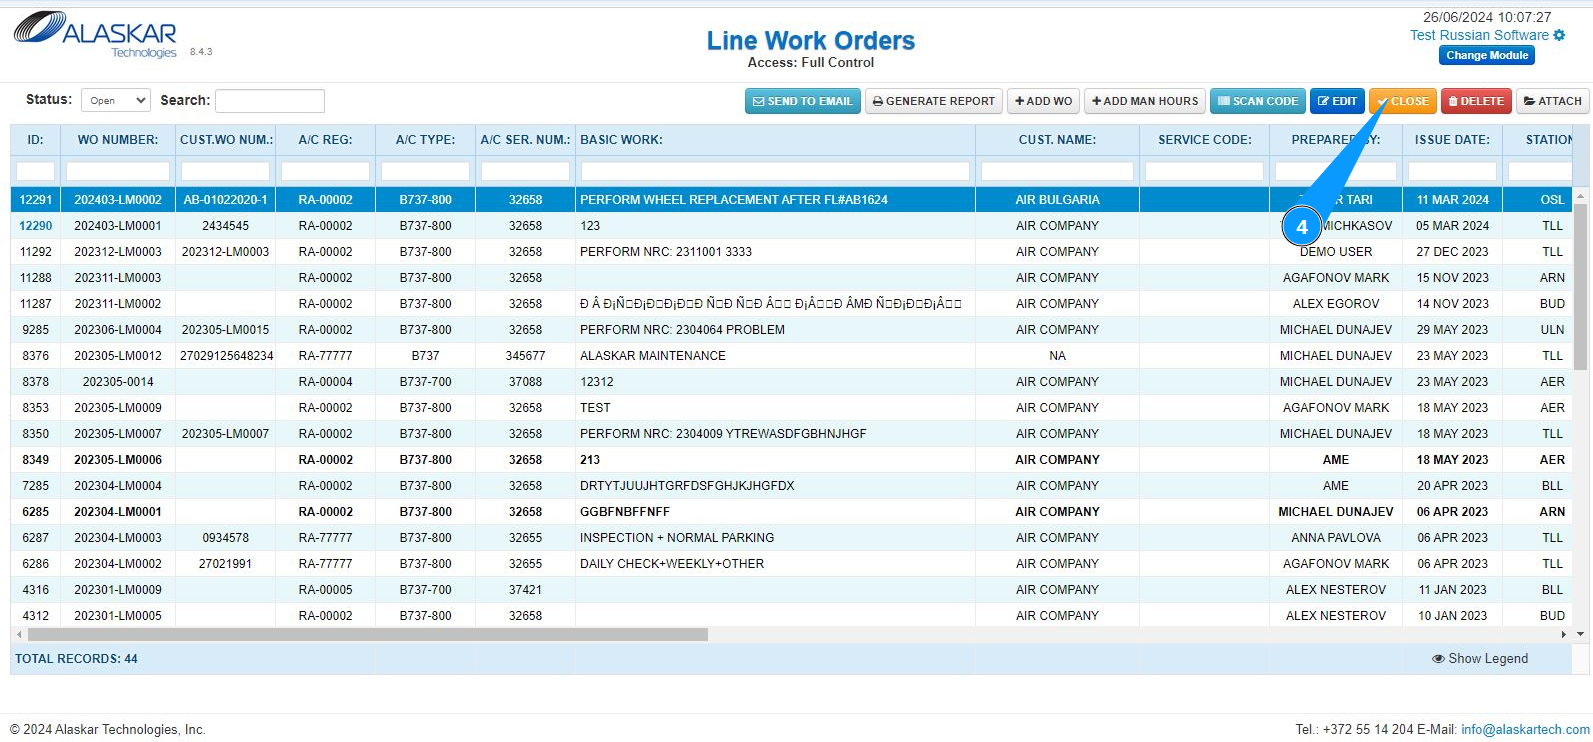Click the A/C Reg filter box

pyautogui.click(x=326, y=171)
